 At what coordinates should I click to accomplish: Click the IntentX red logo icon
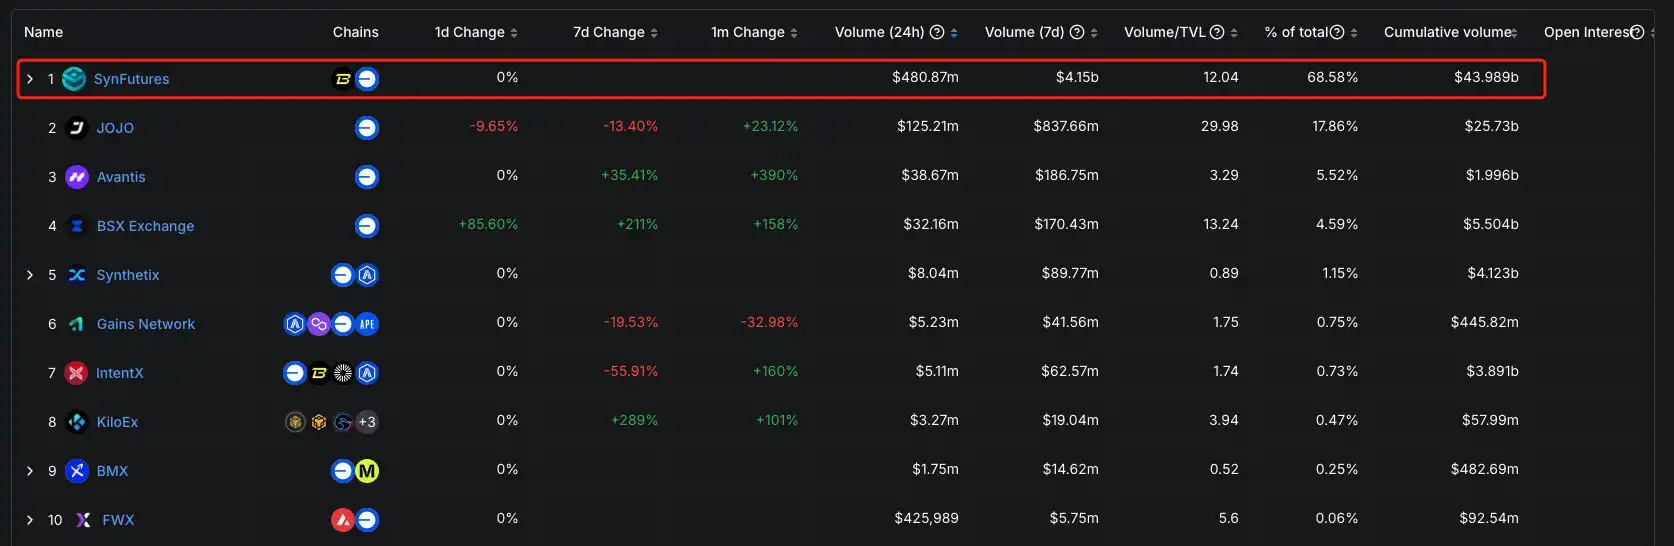coord(76,373)
